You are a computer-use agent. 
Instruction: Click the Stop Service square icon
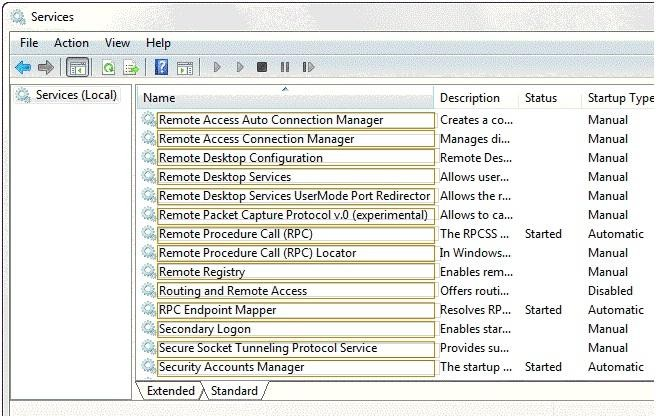click(x=262, y=67)
